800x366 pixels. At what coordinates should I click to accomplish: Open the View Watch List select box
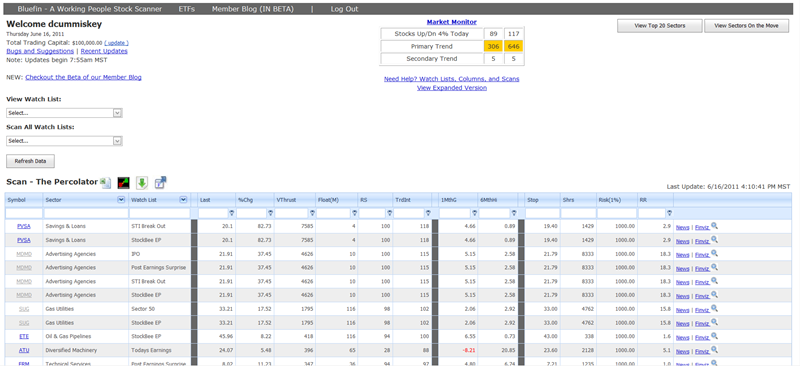coord(64,113)
